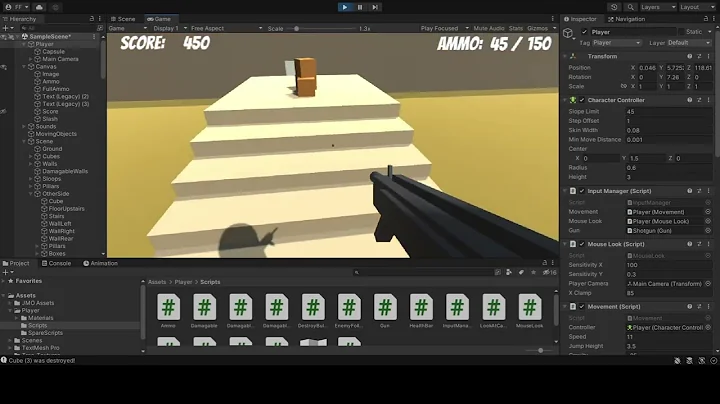Screen dimensions: 720x404
Task: Select FloorUpstairs in the Hierarchy
Action: pyautogui.click(x=67, y=208)
